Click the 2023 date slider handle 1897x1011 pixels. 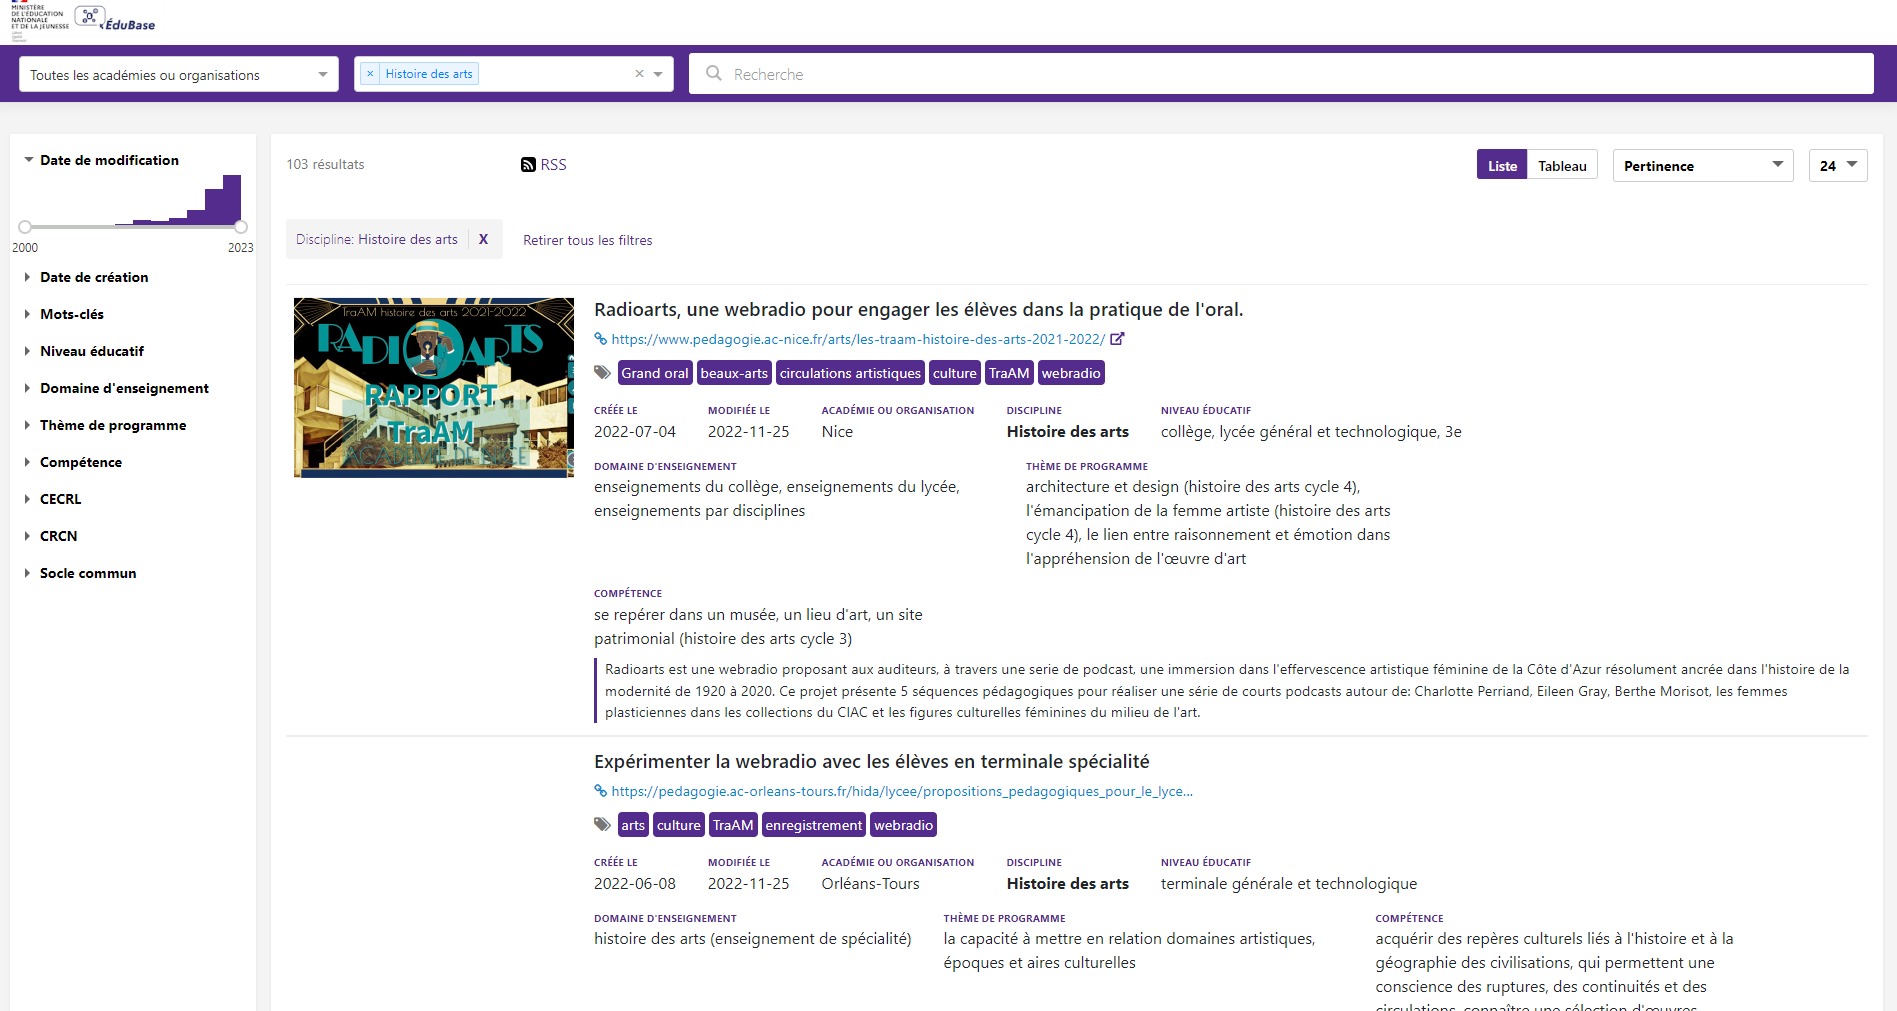[x=241, y=227]
